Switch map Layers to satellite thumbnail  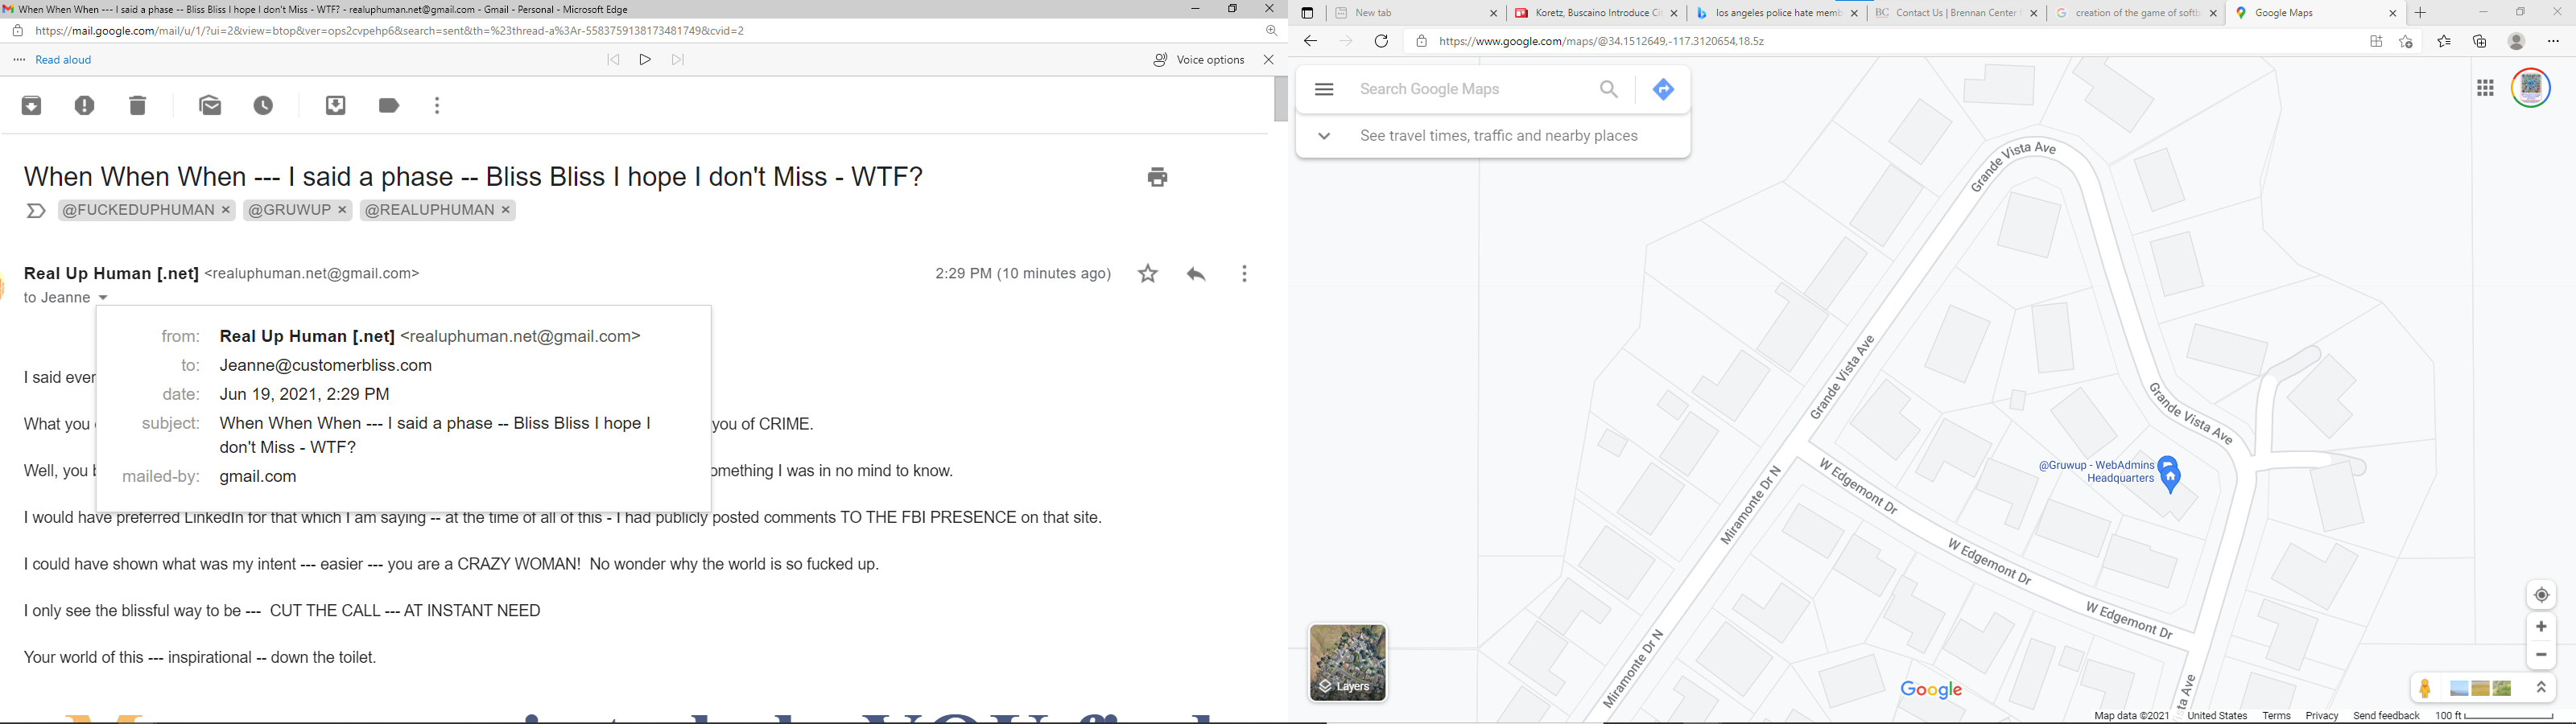click(1347, 662)
